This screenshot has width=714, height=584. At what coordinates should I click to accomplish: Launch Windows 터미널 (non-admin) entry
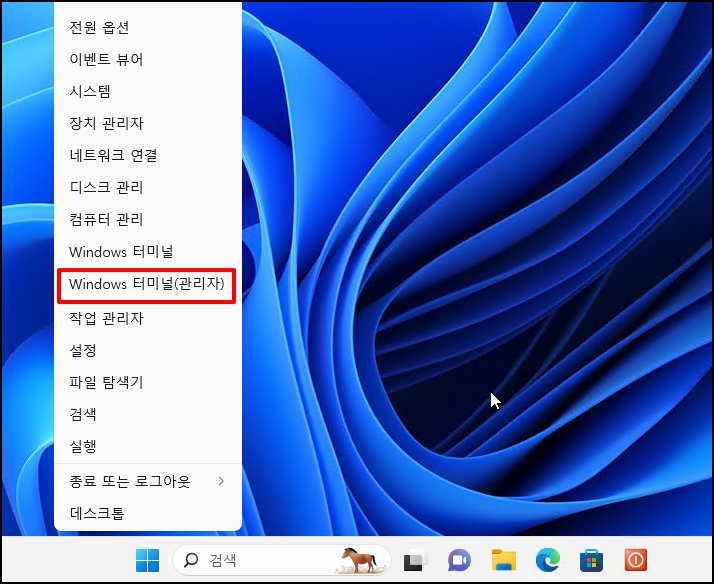click(x=148, y=252)
